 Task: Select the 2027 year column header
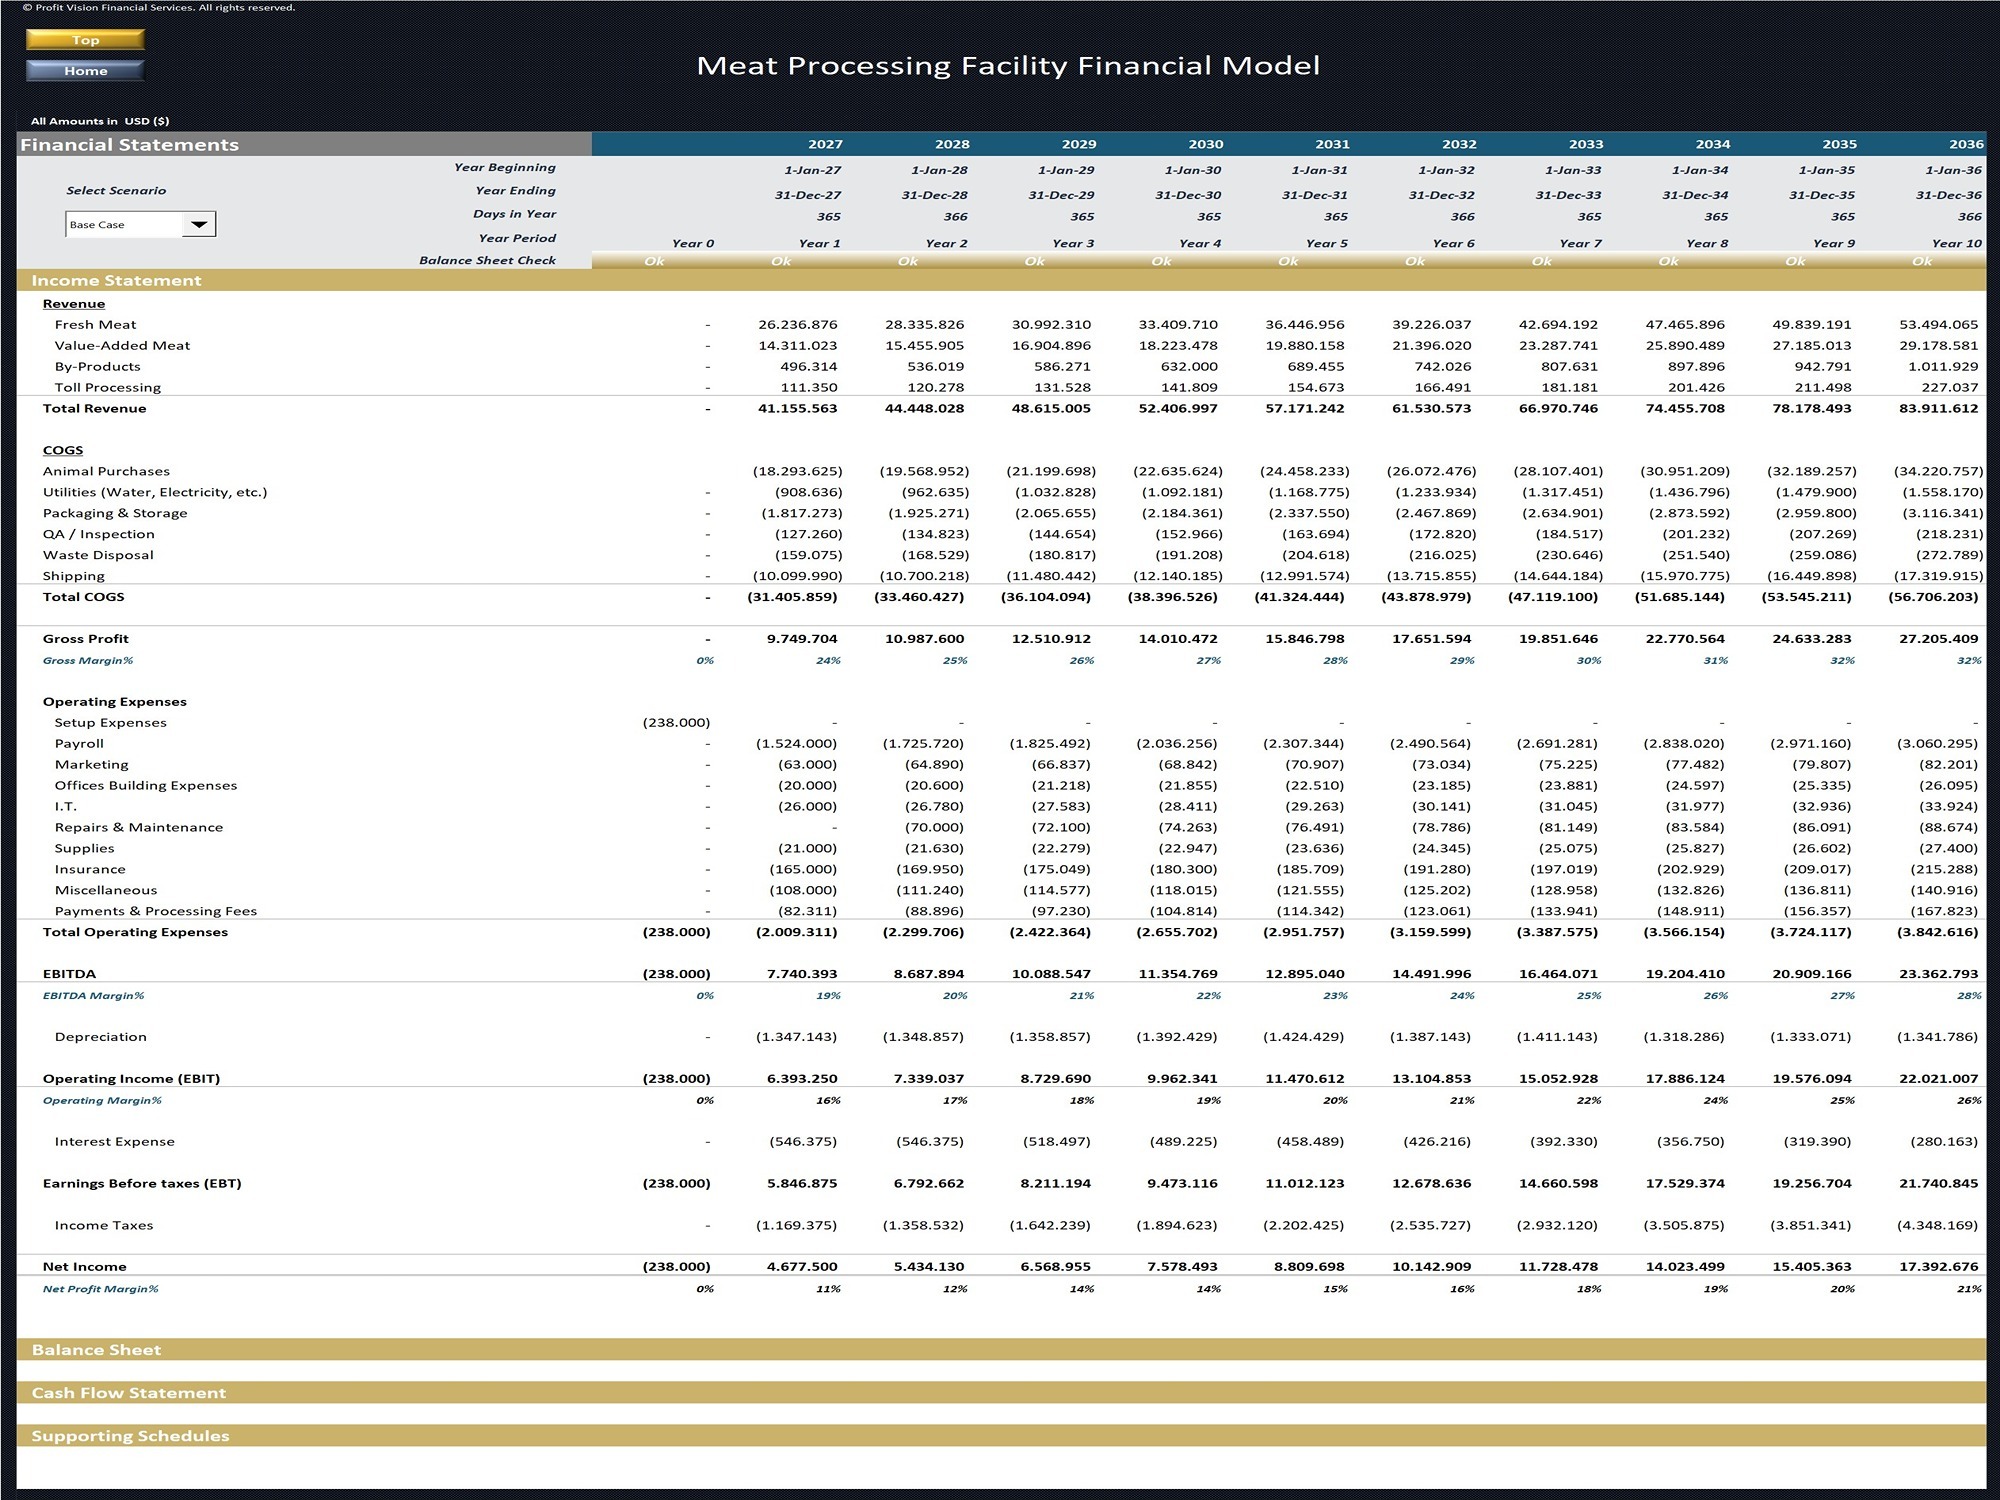825,144
